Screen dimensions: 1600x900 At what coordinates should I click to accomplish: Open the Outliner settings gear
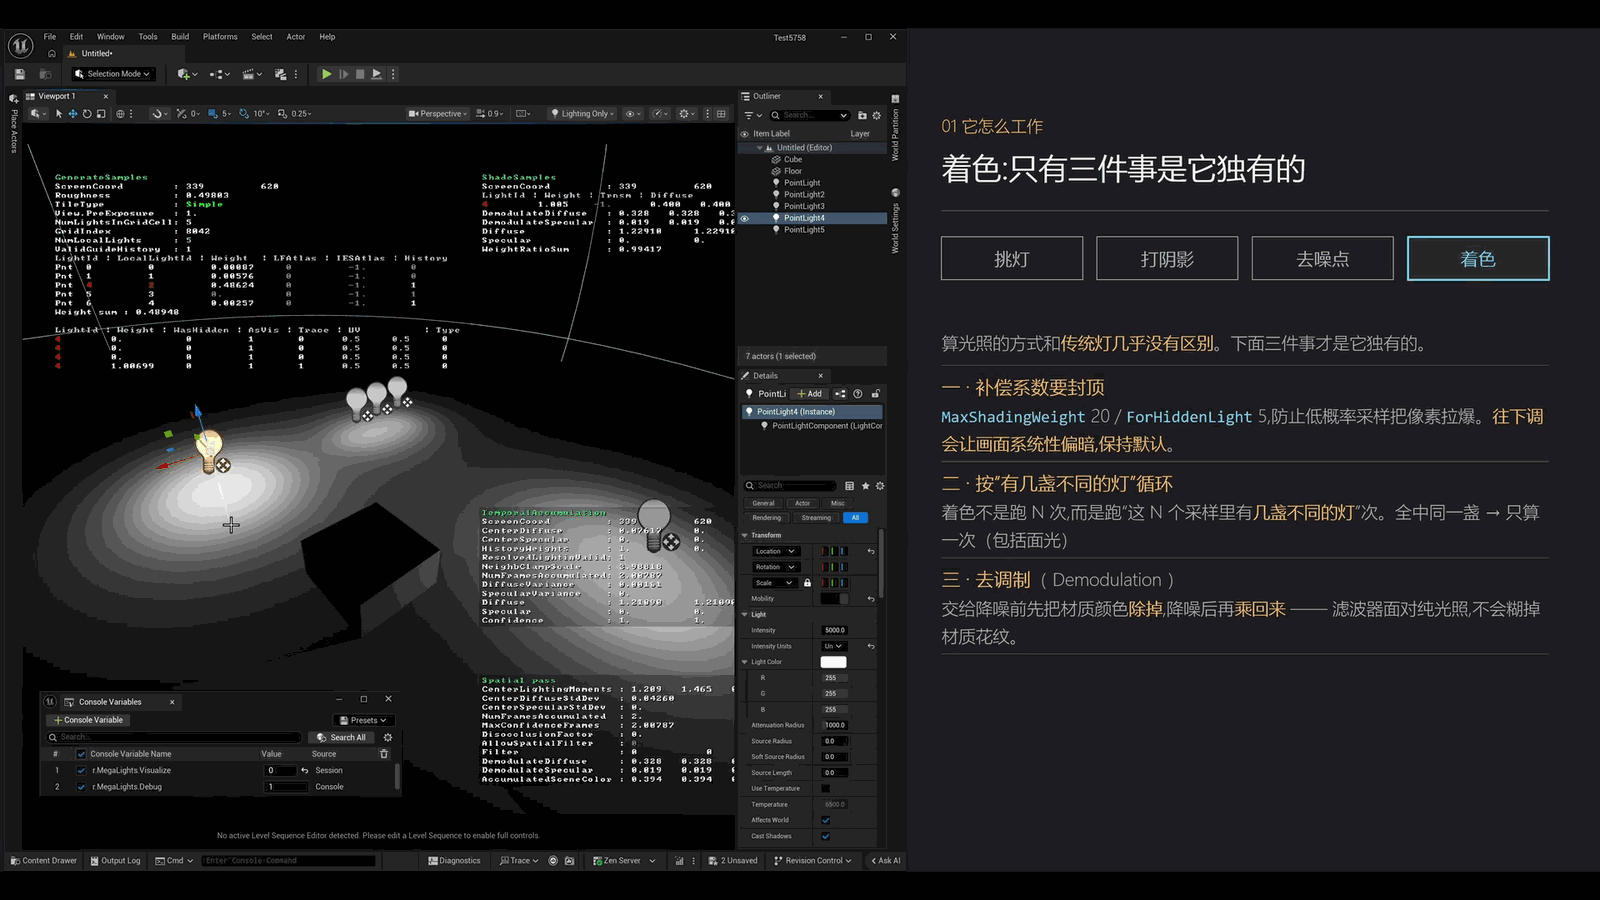tap(877, 115)
